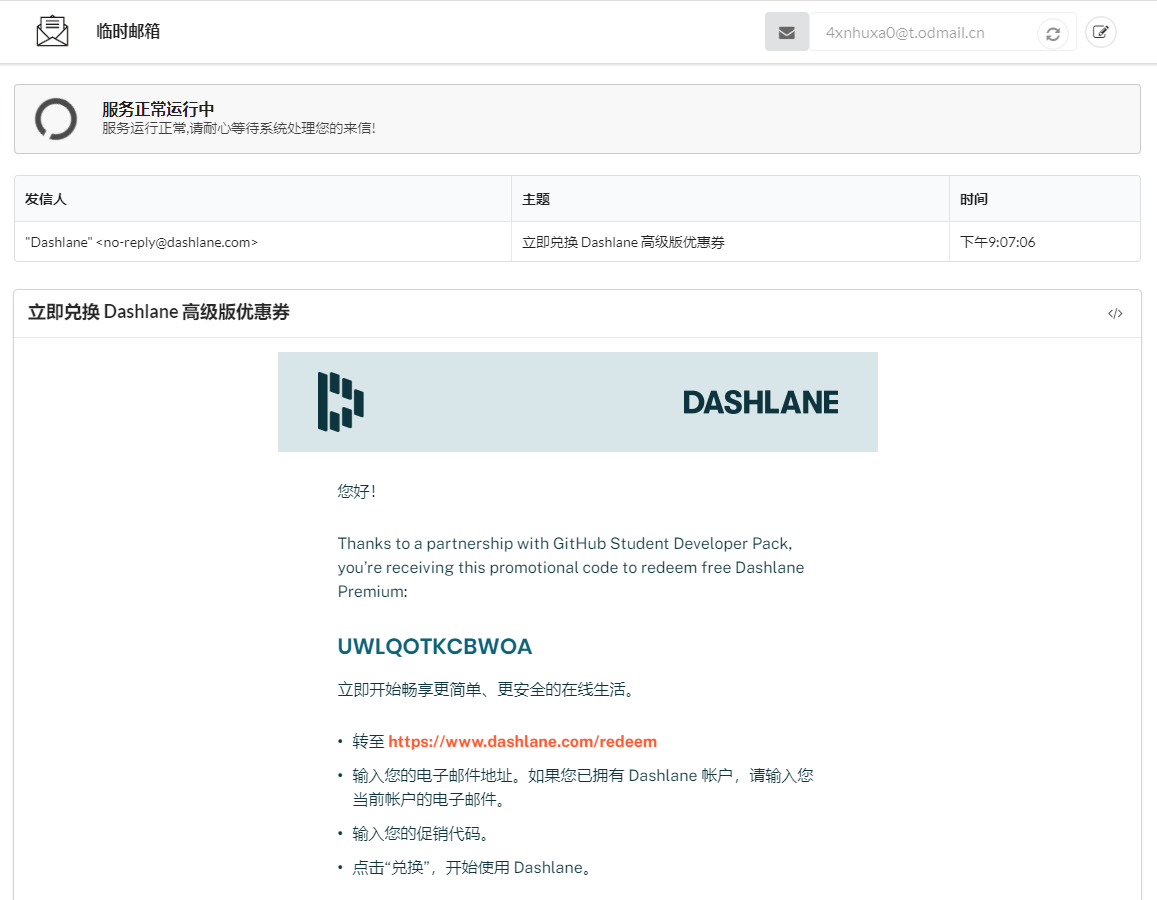The height and width of the screenshot is (900, 1157).
Task: Refresh the temporary email address
Action: pyautogui.click(x=1053, y=34)
